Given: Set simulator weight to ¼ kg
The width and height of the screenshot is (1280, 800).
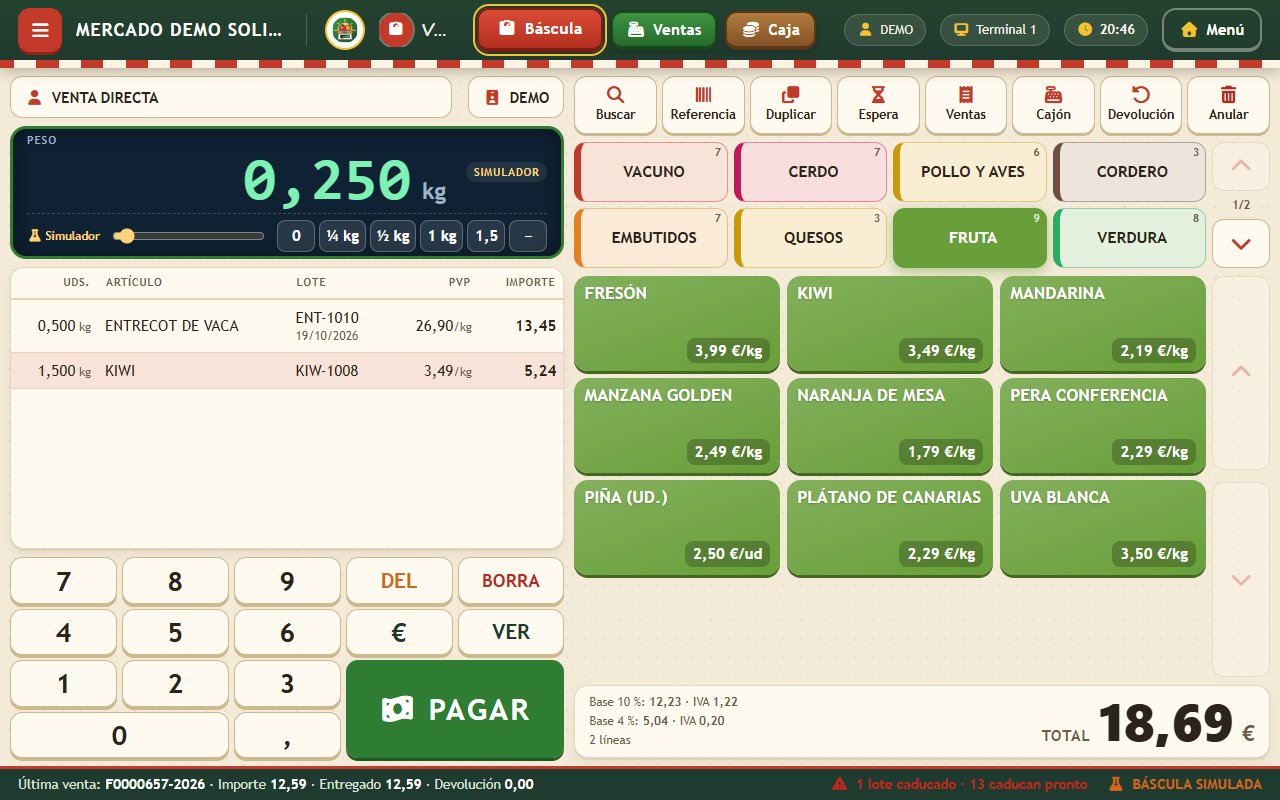Looking at the screenshot, I should [x=342, y=236].
